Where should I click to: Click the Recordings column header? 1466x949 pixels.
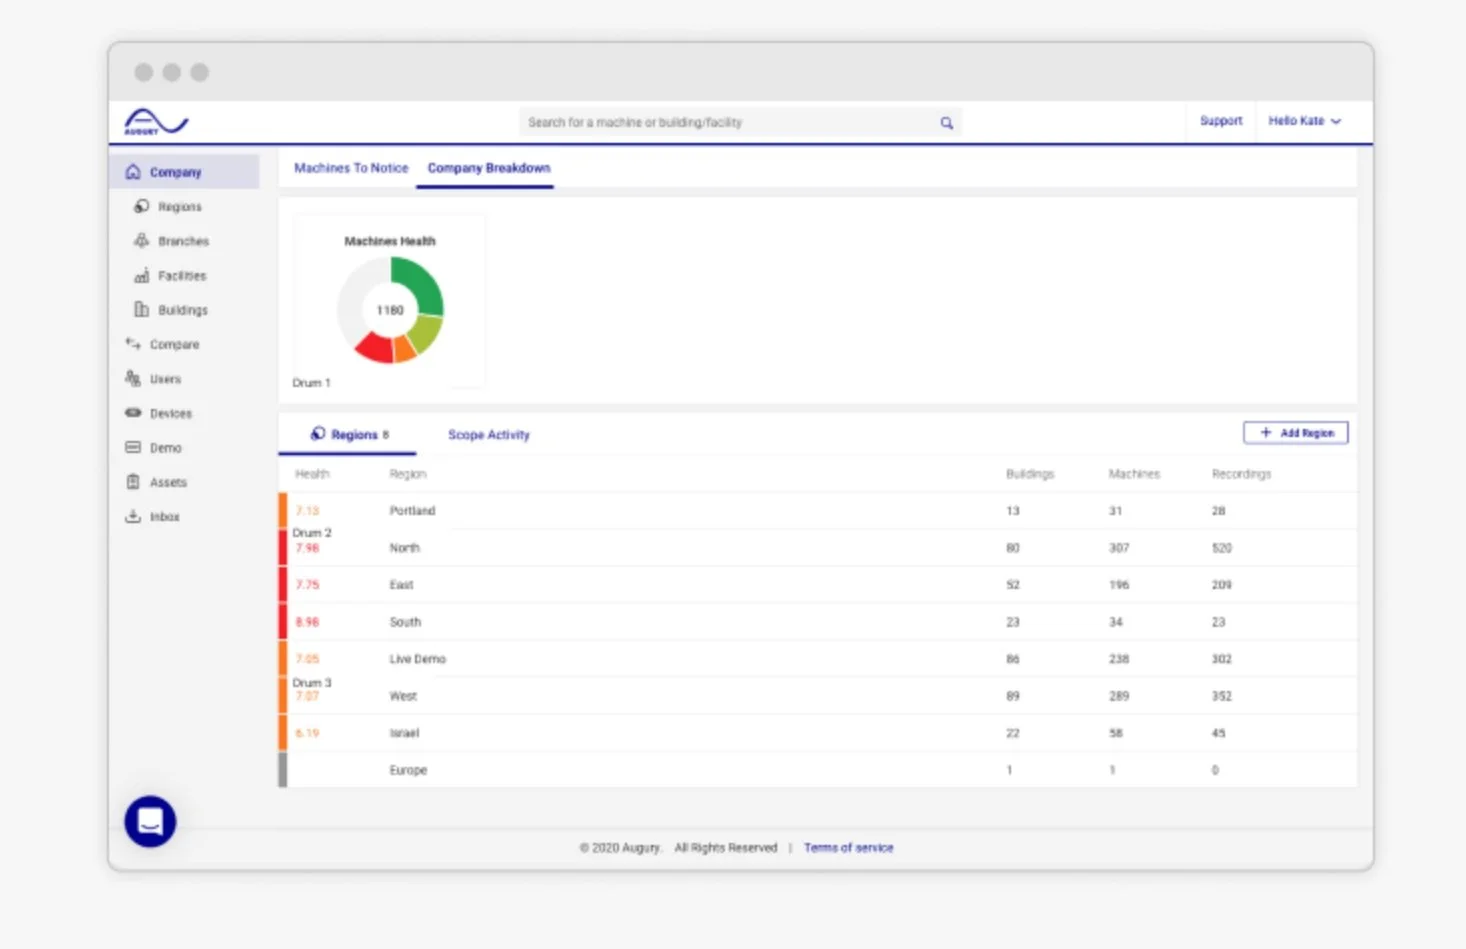click(x=1241, y=474)
